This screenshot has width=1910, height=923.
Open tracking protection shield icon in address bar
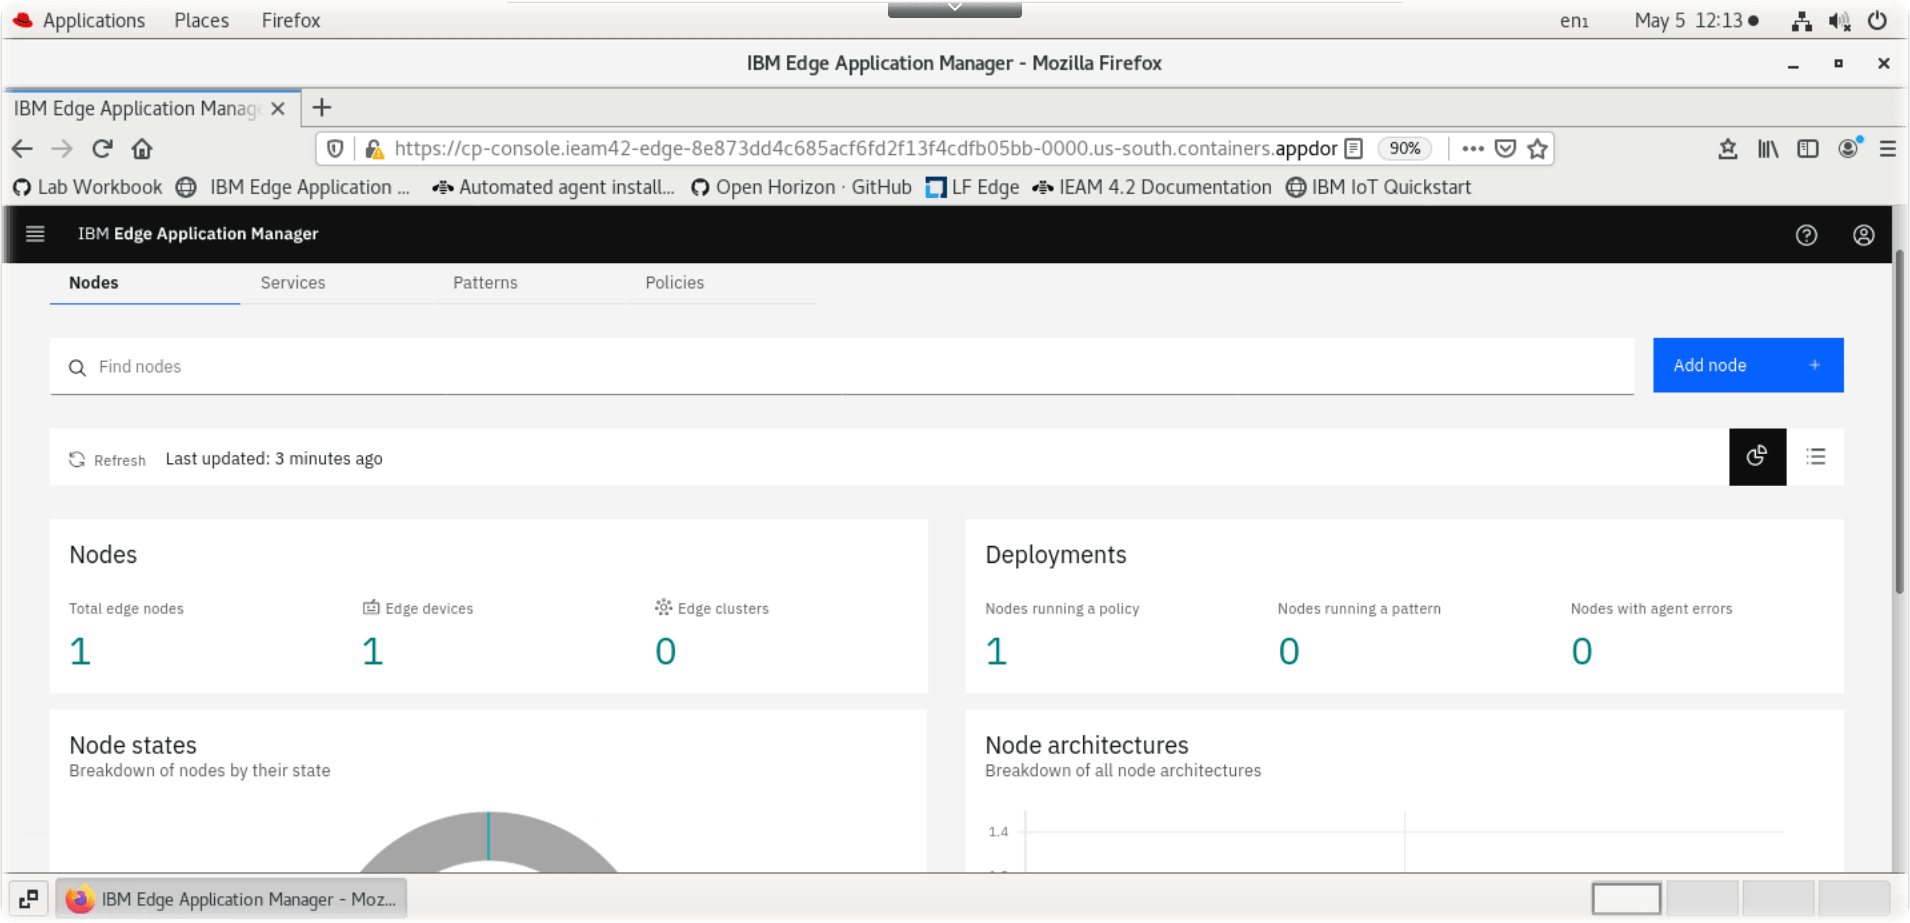pyautogui.click(x=335, y=149)
